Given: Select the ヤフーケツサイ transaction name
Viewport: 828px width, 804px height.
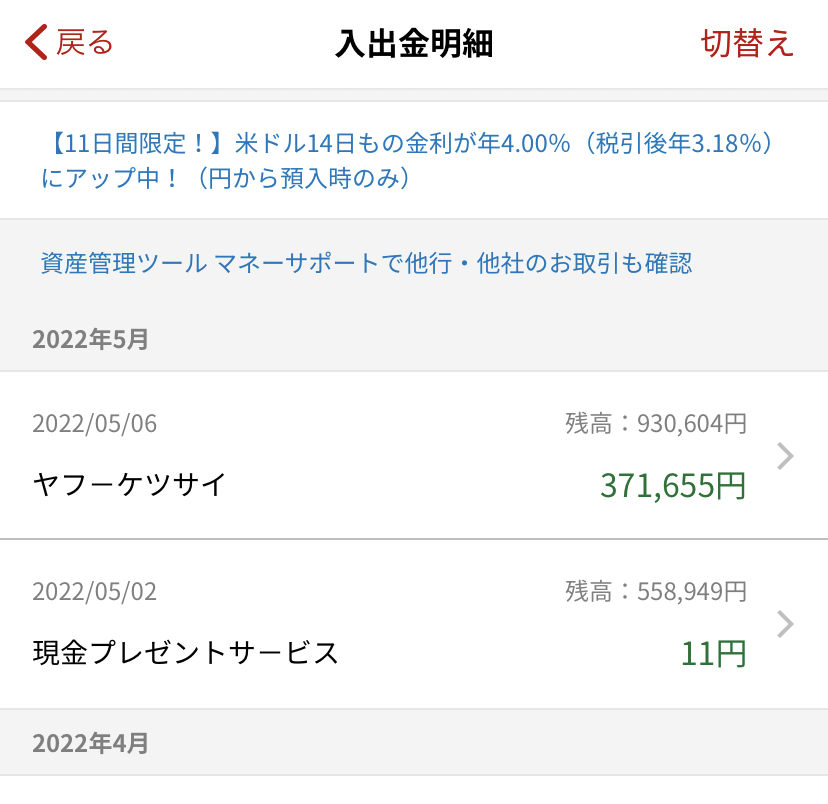Looking at the screenshot, I should pyautogui.click(x=130, y=485).
